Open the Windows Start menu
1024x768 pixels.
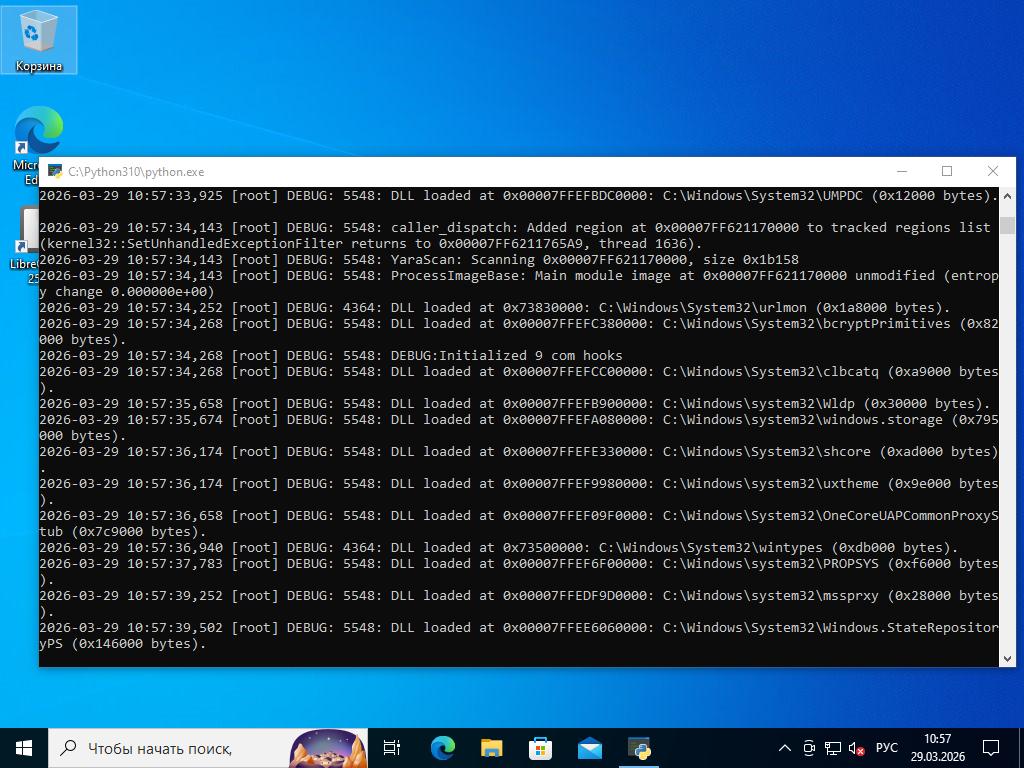pyautogui.click(x=24, y=747)
